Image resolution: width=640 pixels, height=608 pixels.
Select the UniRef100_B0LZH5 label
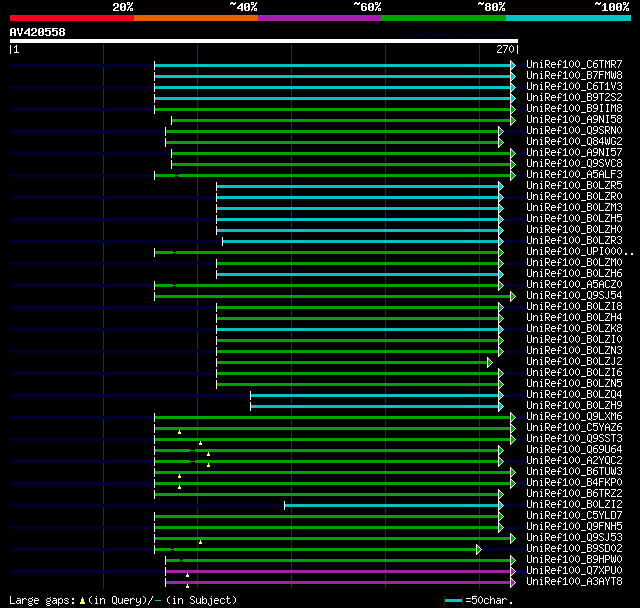[x=574, y=219]
